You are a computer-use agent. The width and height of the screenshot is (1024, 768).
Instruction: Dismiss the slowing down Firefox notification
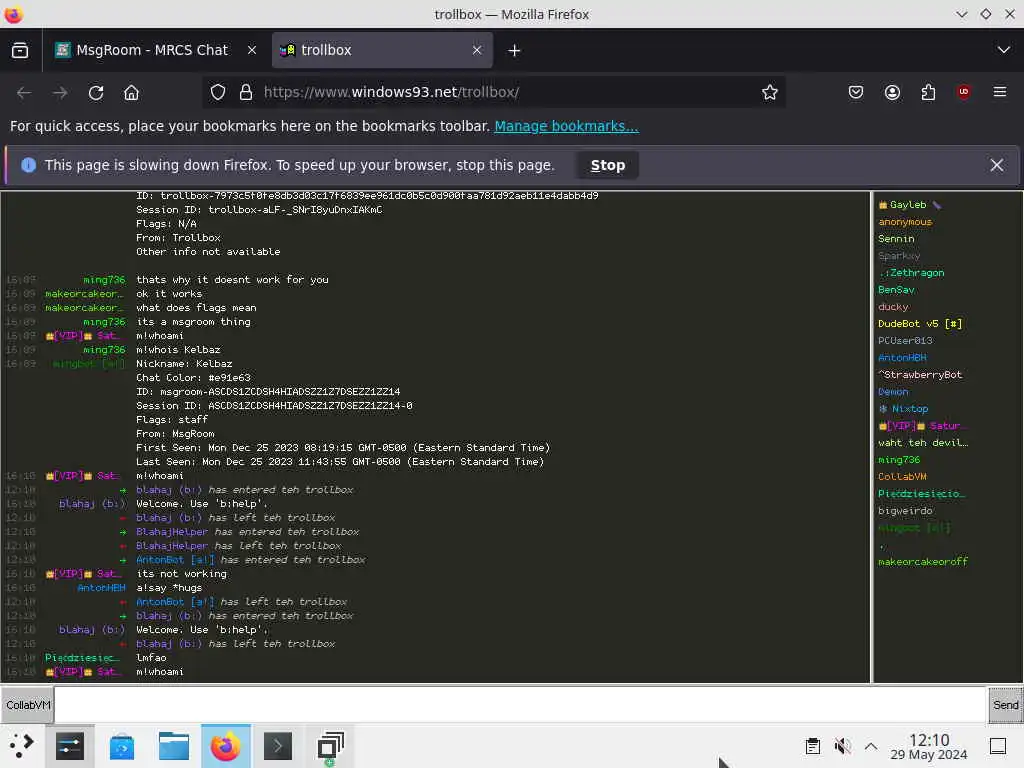(997, 166)
